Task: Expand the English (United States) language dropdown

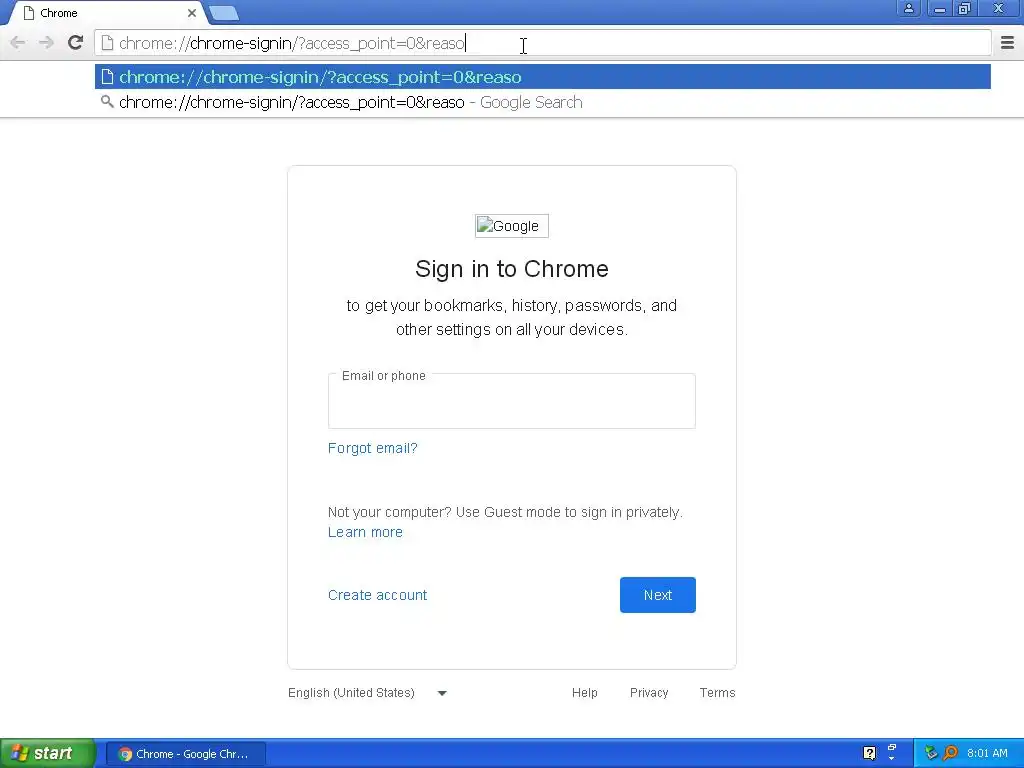Action: click(x=368, y=693)
